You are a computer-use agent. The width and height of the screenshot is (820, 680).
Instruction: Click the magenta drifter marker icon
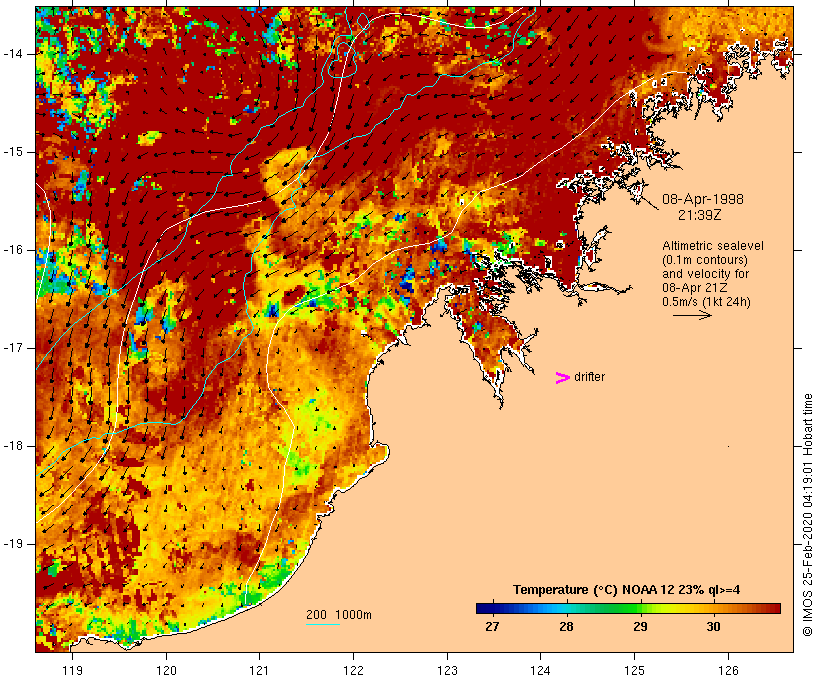pyautogui.click(x=562, y=378)
